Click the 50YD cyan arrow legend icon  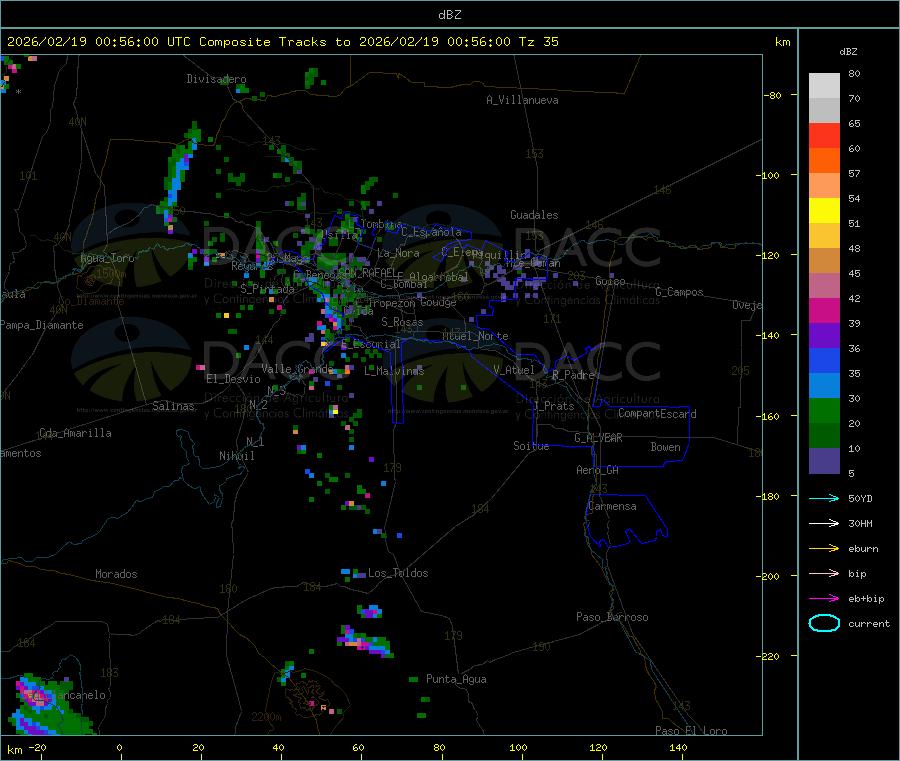[824, 498]
